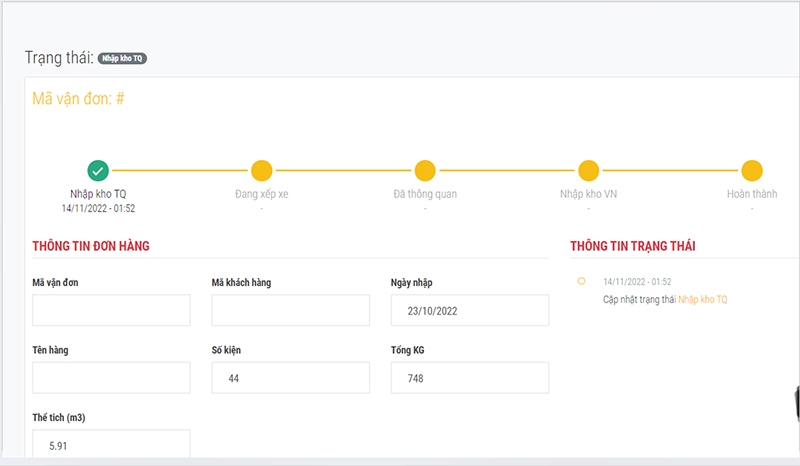
Task: Select the Nhập kho VN step circle
Action: [589, 170]
